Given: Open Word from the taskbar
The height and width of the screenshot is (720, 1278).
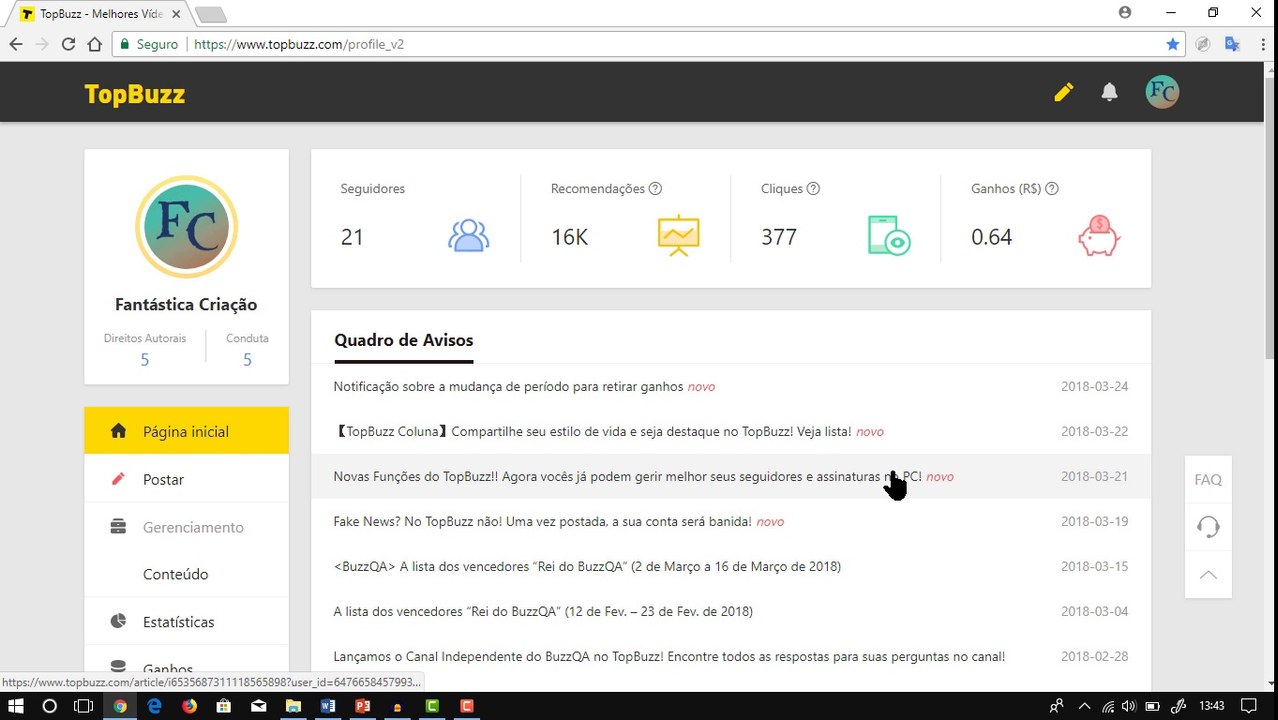Looking at the screenshot, I should (327, 706).
